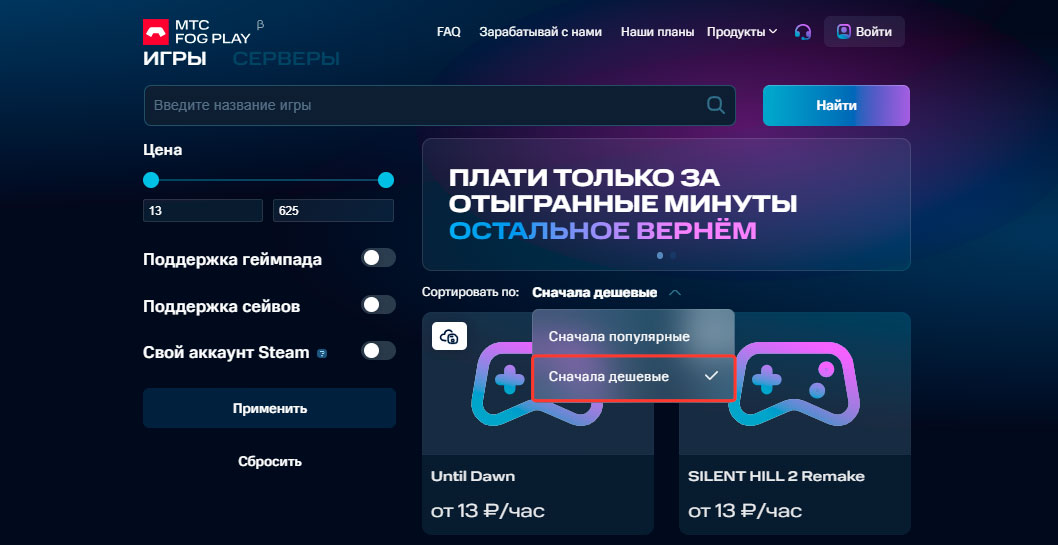Open the Until Dawn game card image
Viewport: 1058px width, 545px height.
(x=538, y=384)
